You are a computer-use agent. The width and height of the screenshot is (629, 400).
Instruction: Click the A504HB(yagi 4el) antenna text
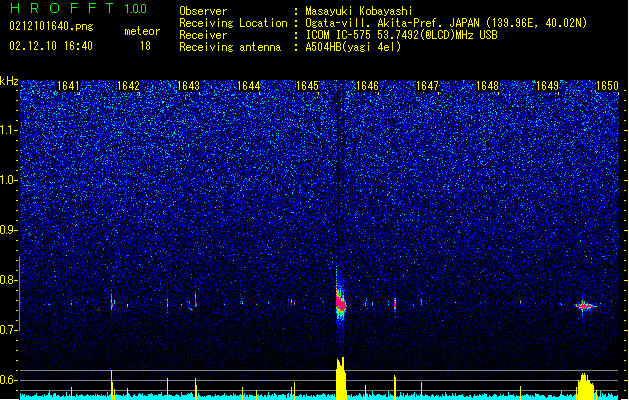[x=353, y=47]
